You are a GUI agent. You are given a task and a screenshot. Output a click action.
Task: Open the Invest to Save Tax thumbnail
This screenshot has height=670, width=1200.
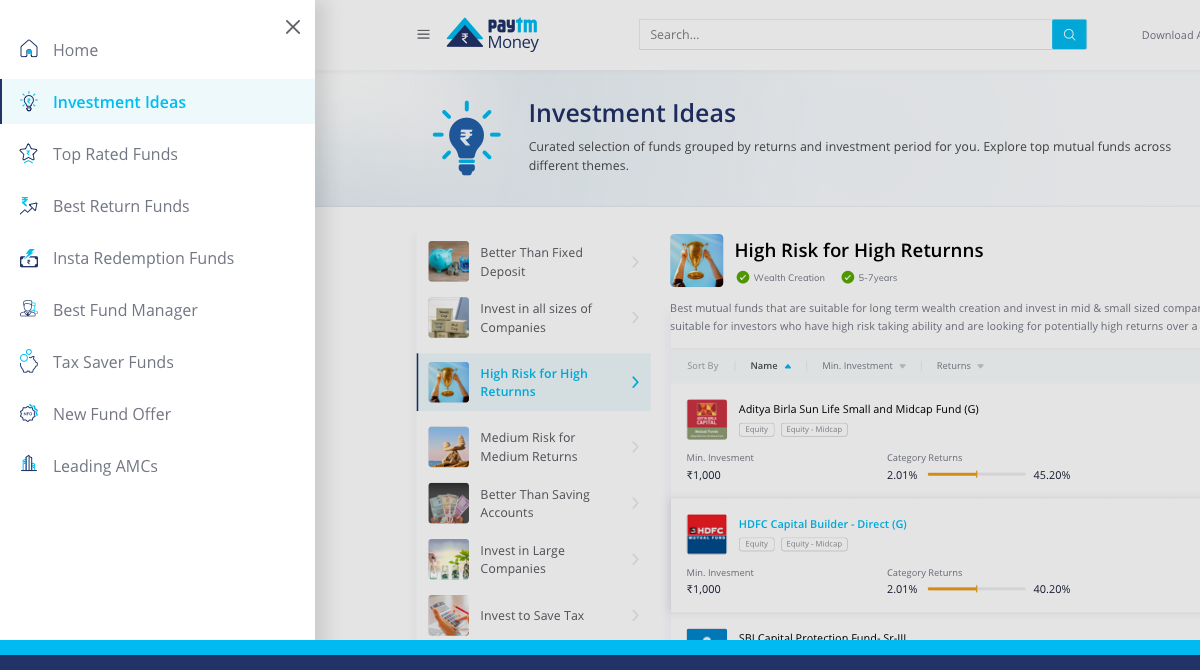tap(448, 615)
